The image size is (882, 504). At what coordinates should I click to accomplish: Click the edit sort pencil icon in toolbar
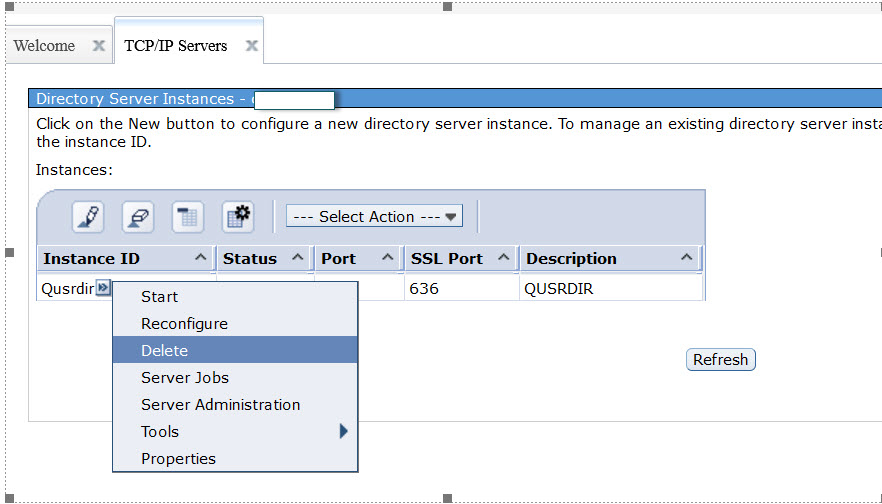pos(88,217)
